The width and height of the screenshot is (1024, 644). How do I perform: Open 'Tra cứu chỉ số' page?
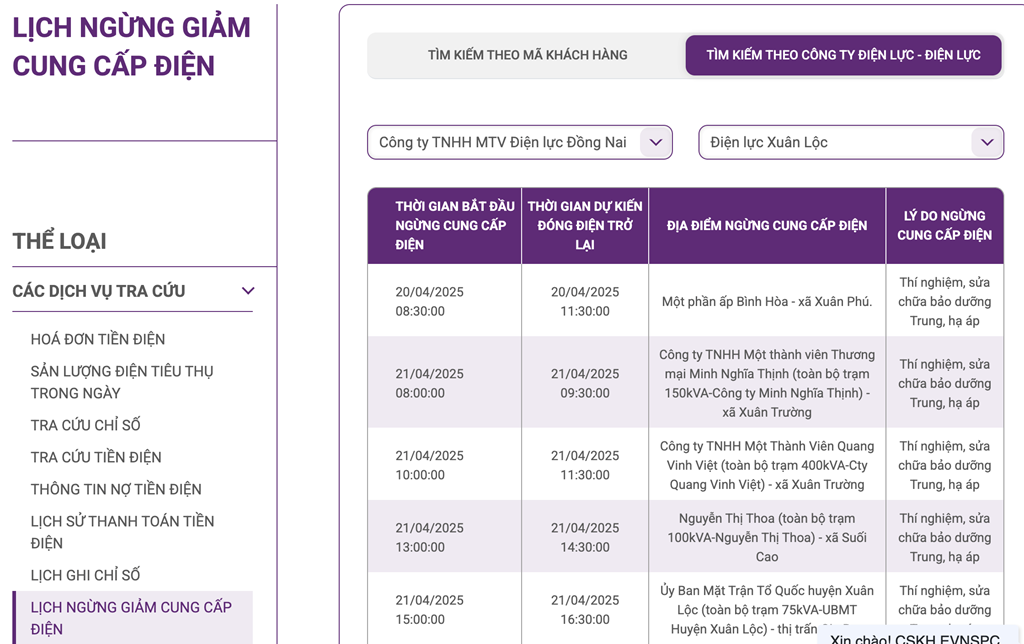[x=85, y=425]
